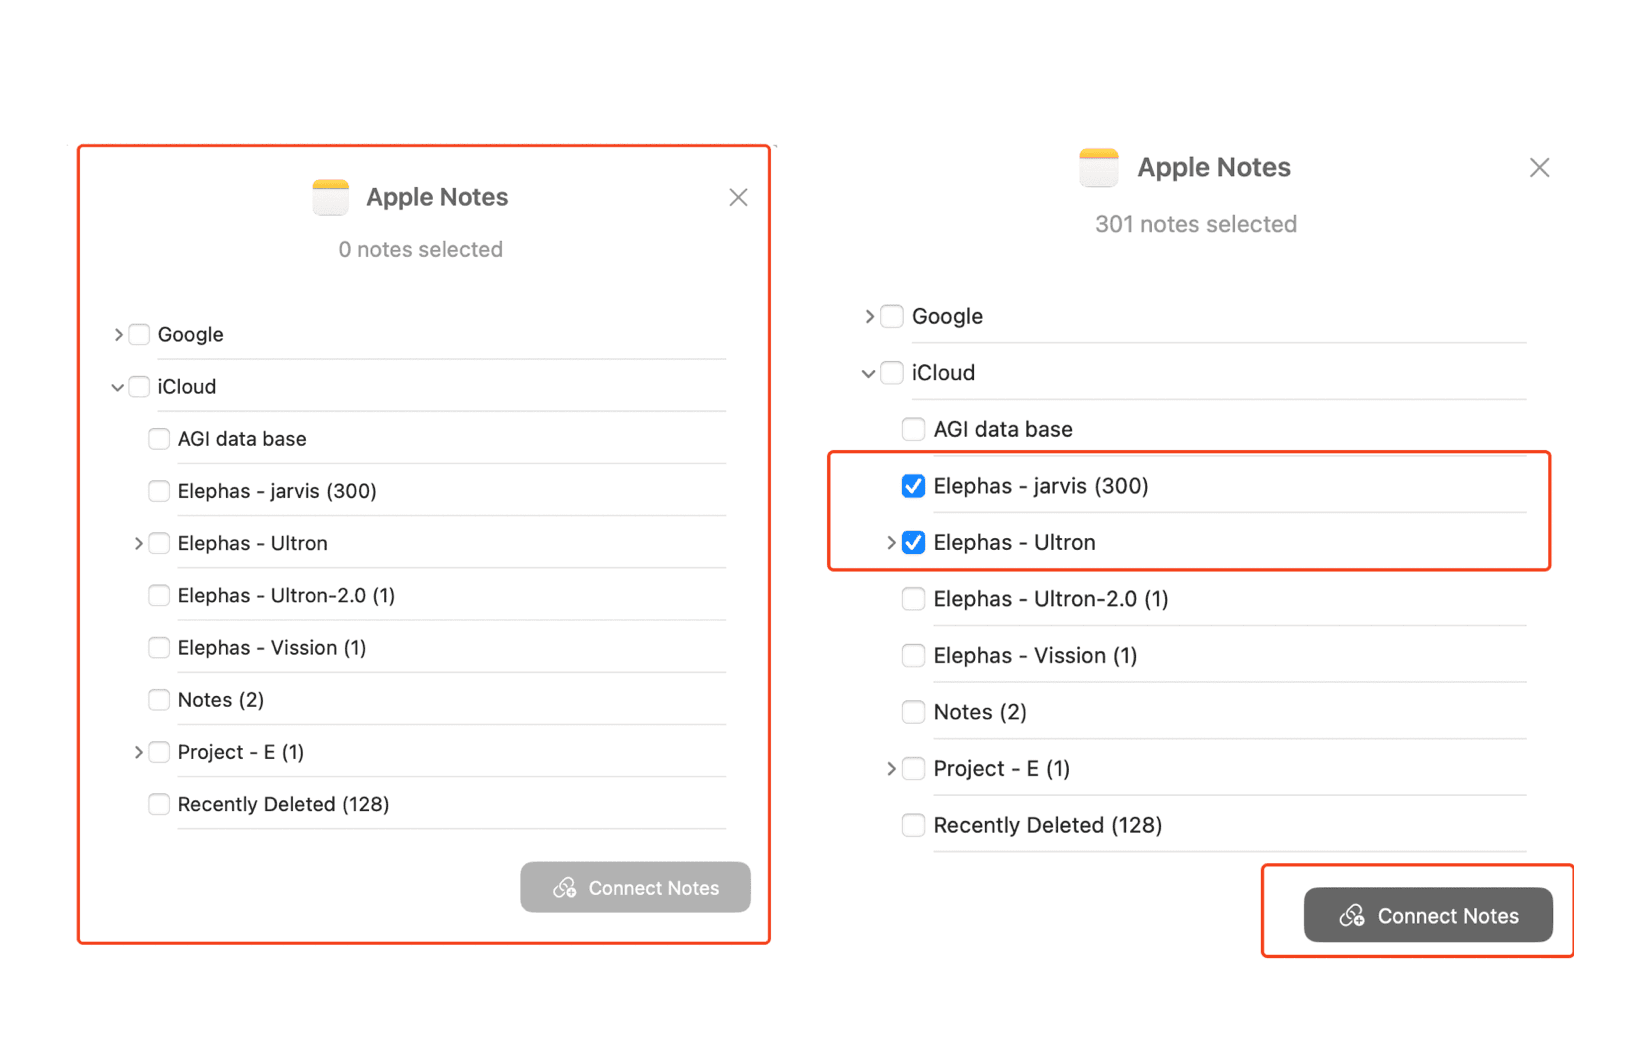Click the Apple Notes app icon in right dialog
Image resolution: width=1640 pixels, height=1064 pixels.
(x=1099, y=167)
